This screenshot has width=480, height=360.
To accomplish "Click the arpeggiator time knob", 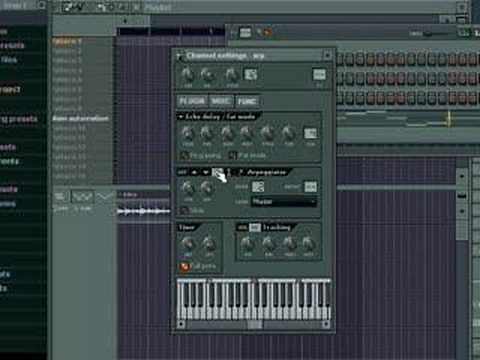I will coord(187,189).
